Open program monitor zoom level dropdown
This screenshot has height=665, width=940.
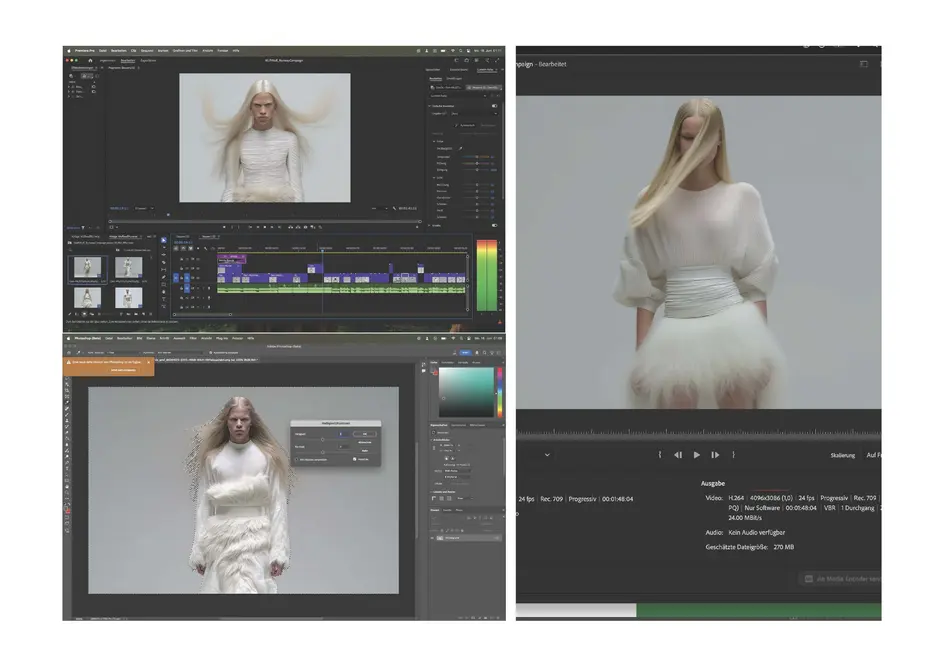(144, 208)
